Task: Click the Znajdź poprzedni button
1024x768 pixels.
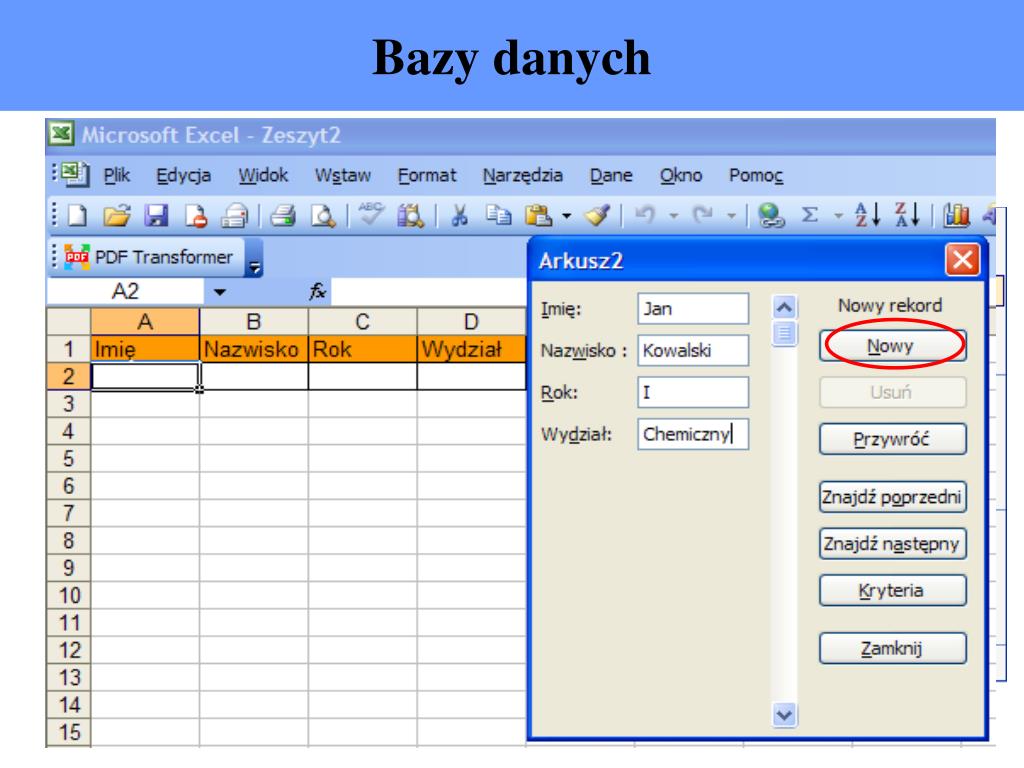Action: (892, 497)
